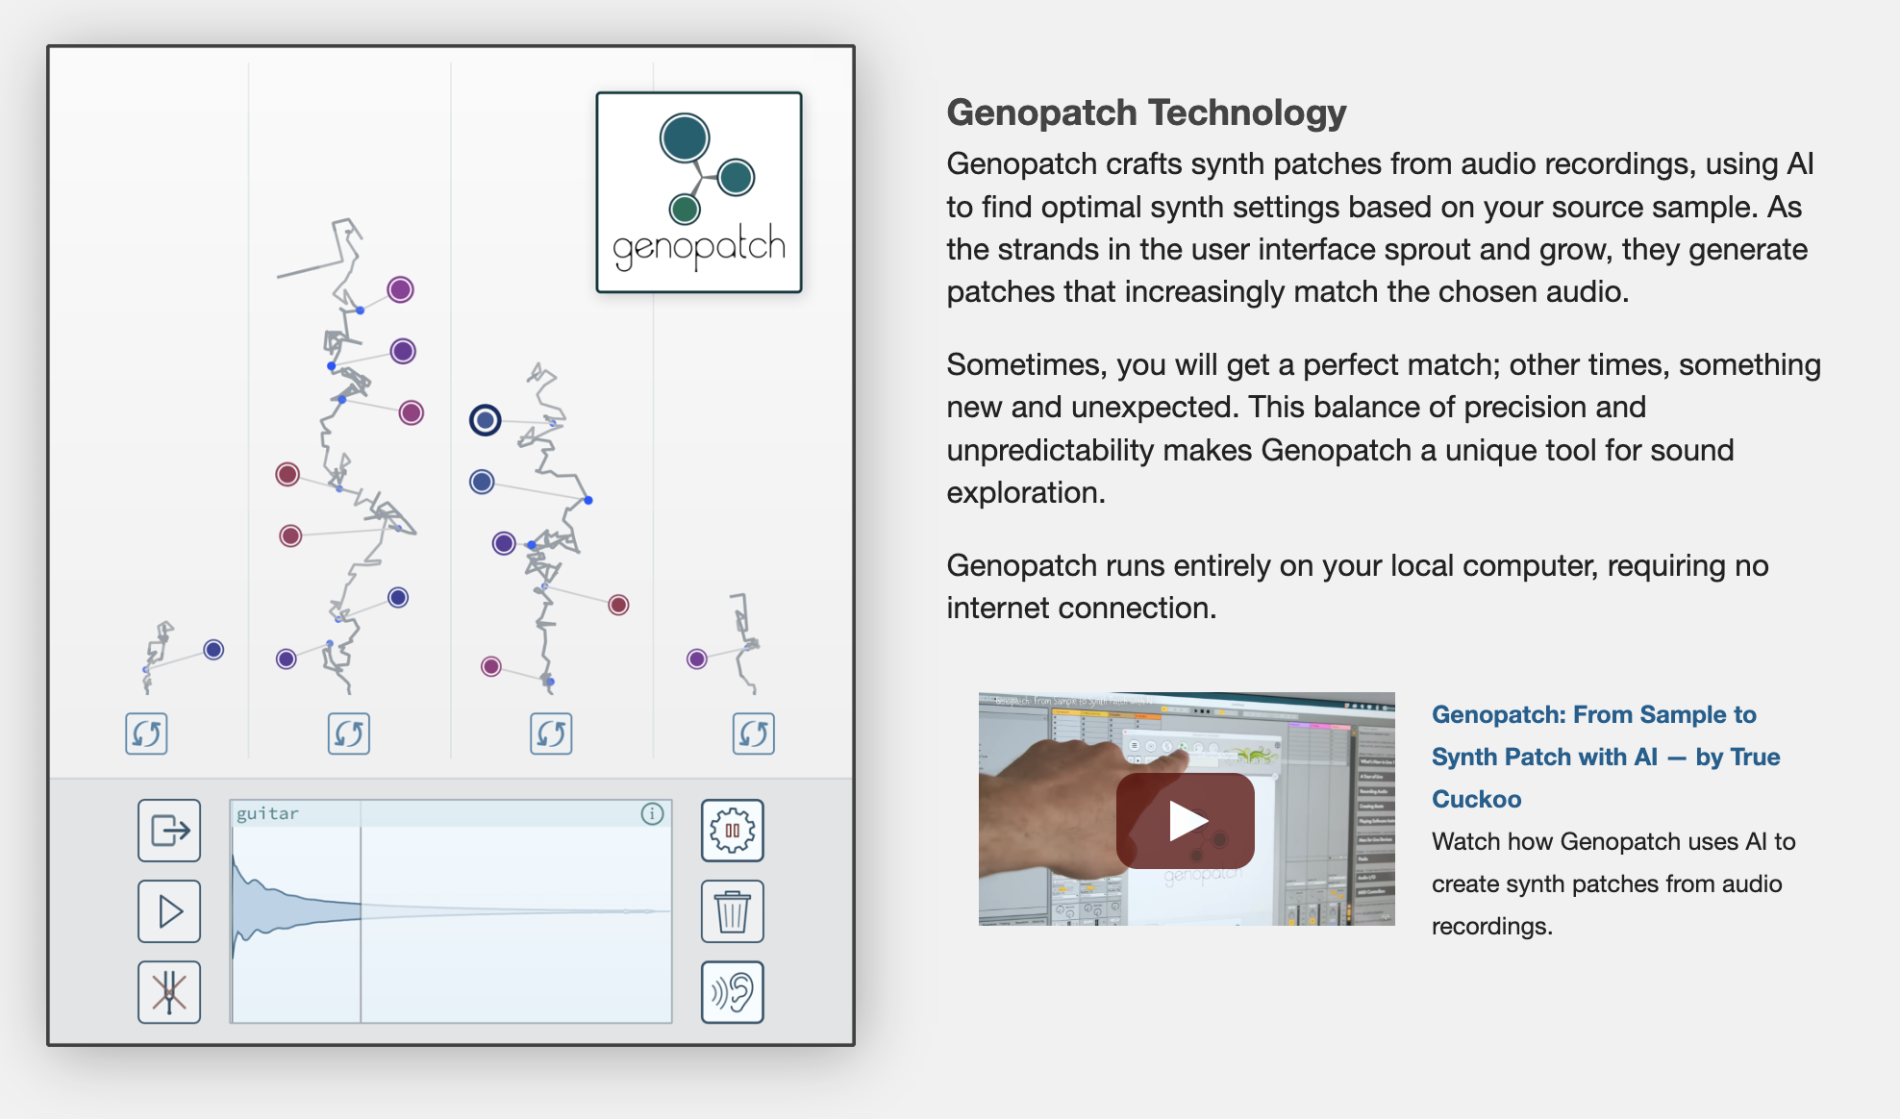1900x1119 pixels.
Task: Open the gear settings pause icon
Action: pyautogui.click(x=732, y=830)
